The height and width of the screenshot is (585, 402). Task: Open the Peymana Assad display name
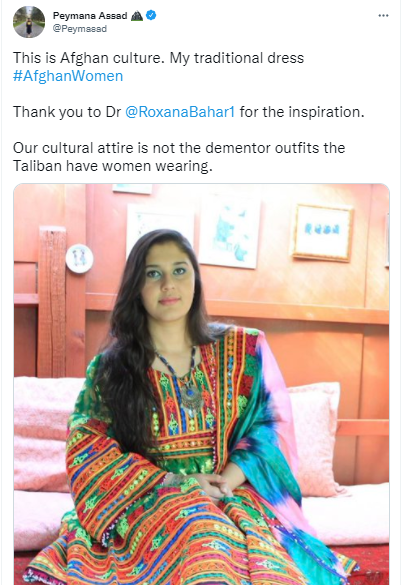[90, 16]
